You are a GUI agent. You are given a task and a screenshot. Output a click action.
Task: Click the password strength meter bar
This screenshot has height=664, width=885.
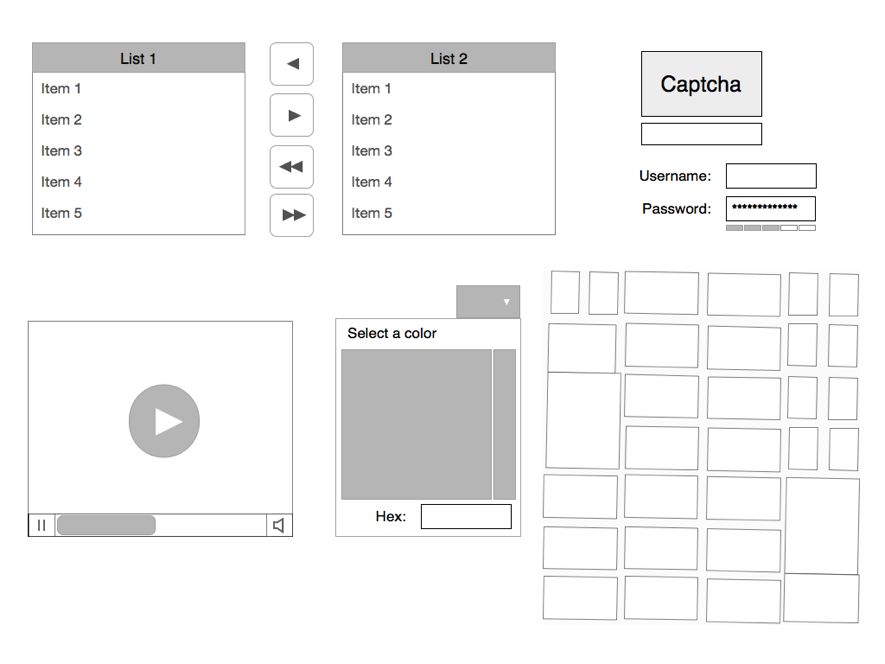click(x=771, y=228)
